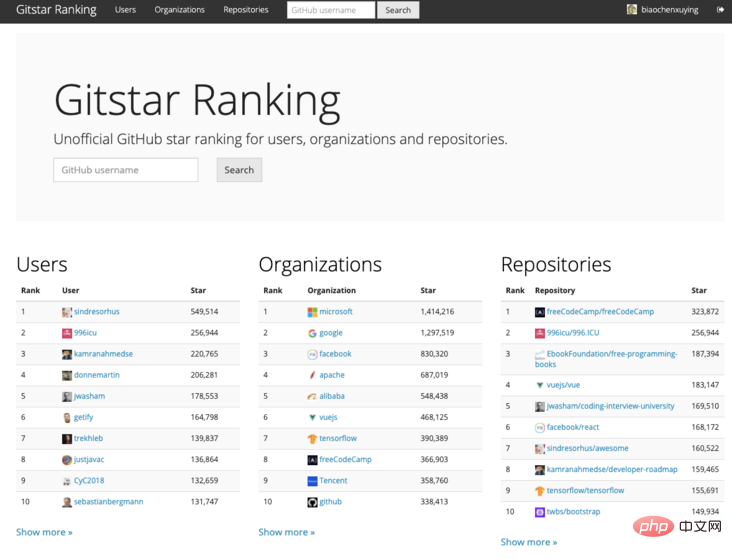Click the Tencent organization logo icon
The height and width of the screenshot is (559, 732).
[312, 481]
